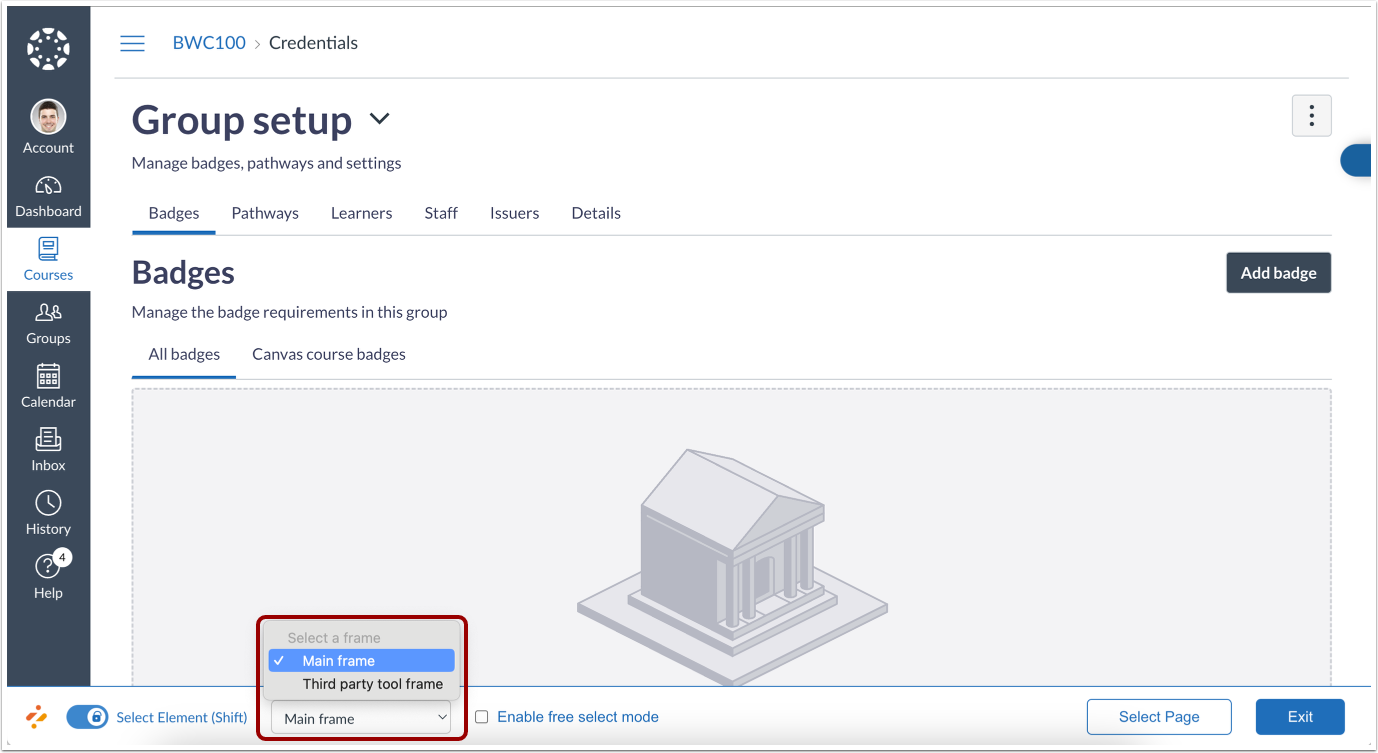Screen dimensions: 1378x753
Task: Click the Help notification badge 4
Action: (62, 557)
